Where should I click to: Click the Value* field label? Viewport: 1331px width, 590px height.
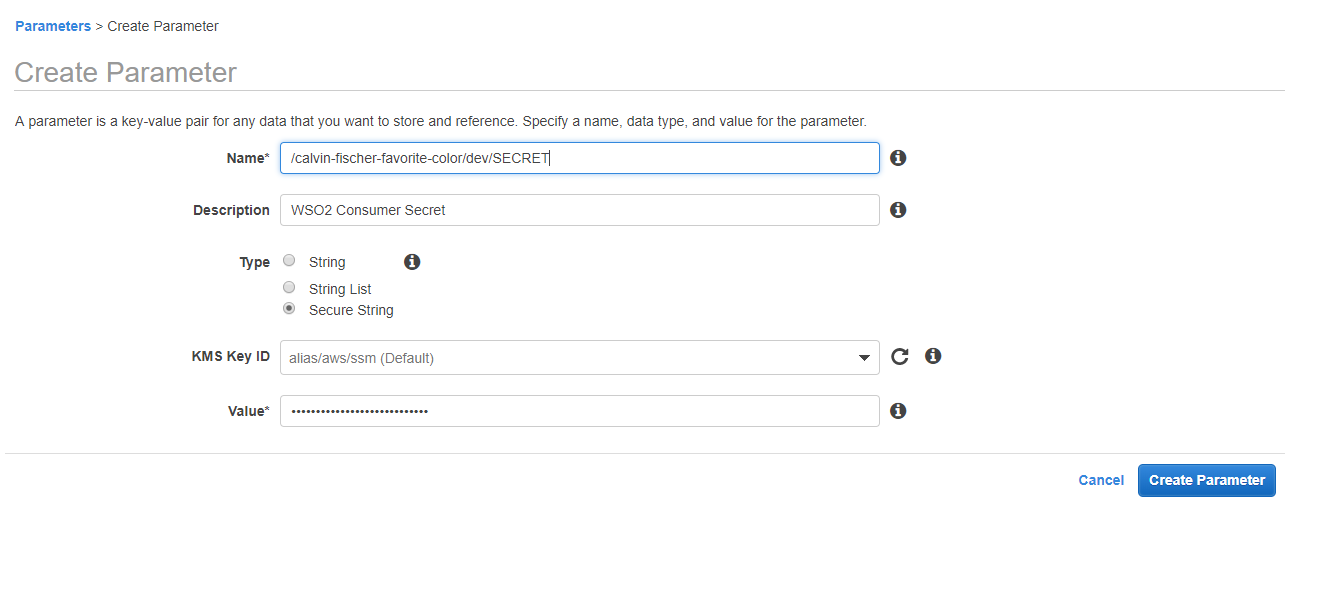249,411
